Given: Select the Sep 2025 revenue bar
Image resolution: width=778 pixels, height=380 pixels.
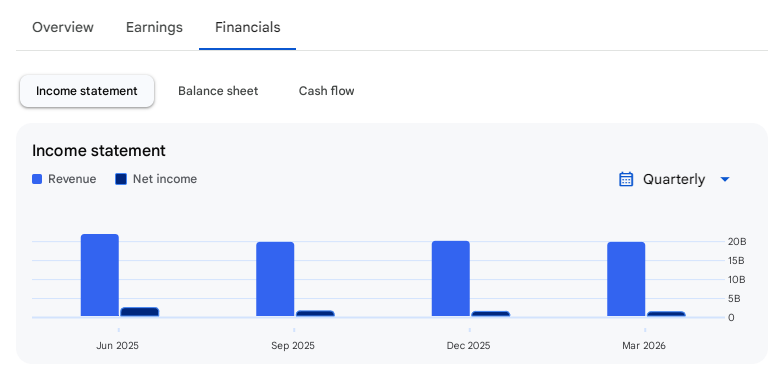Looking at the screenshot, I should 275,279.
